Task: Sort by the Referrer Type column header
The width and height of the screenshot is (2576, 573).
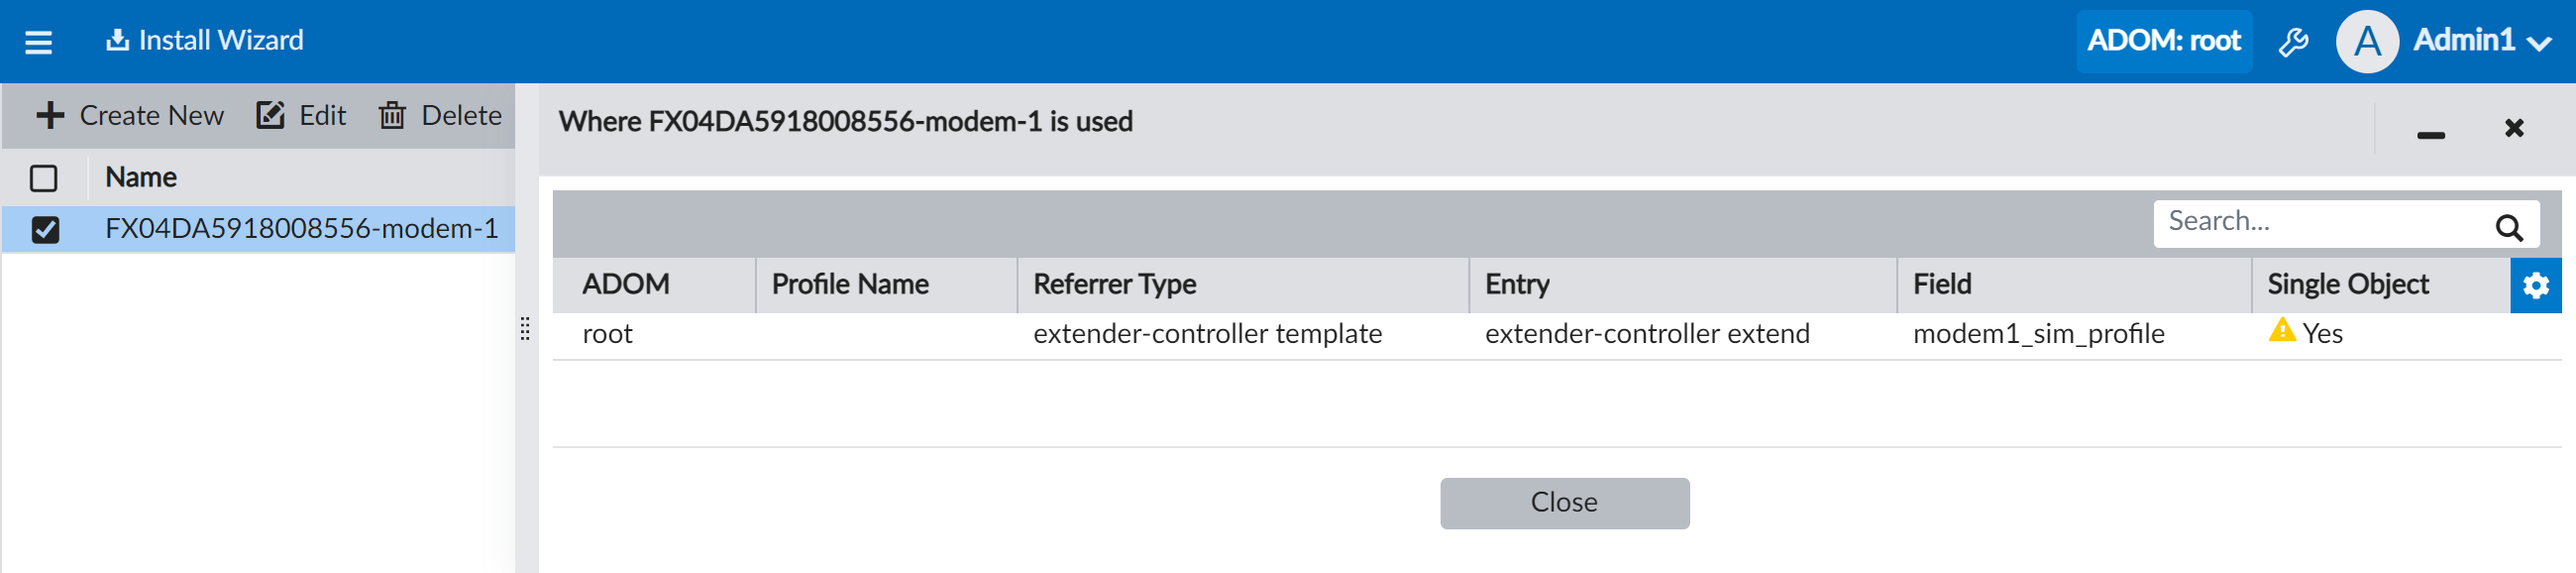Action: 1114,285
